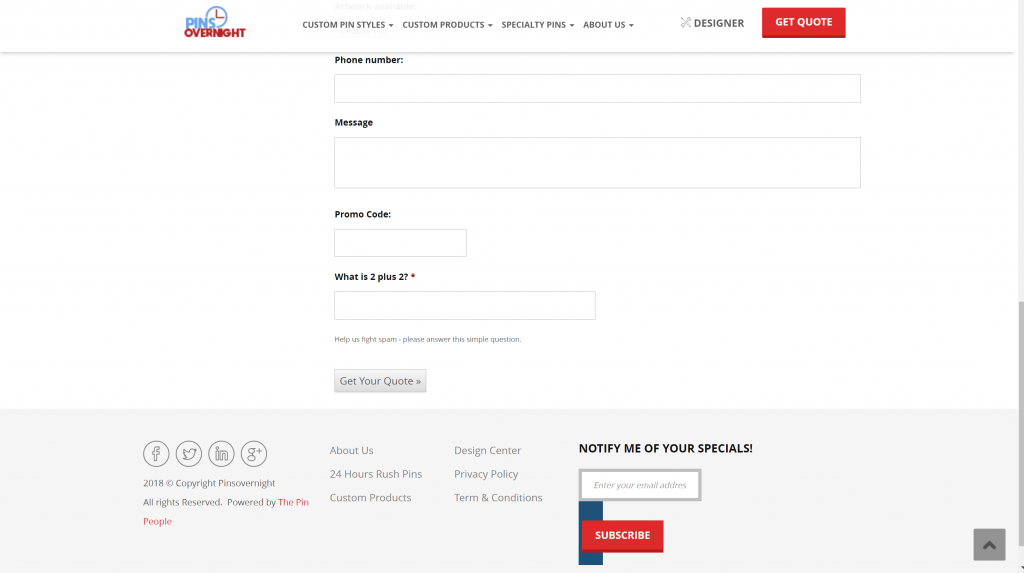
Task: Click the red Get Quote button
Action: pos(803,22)
